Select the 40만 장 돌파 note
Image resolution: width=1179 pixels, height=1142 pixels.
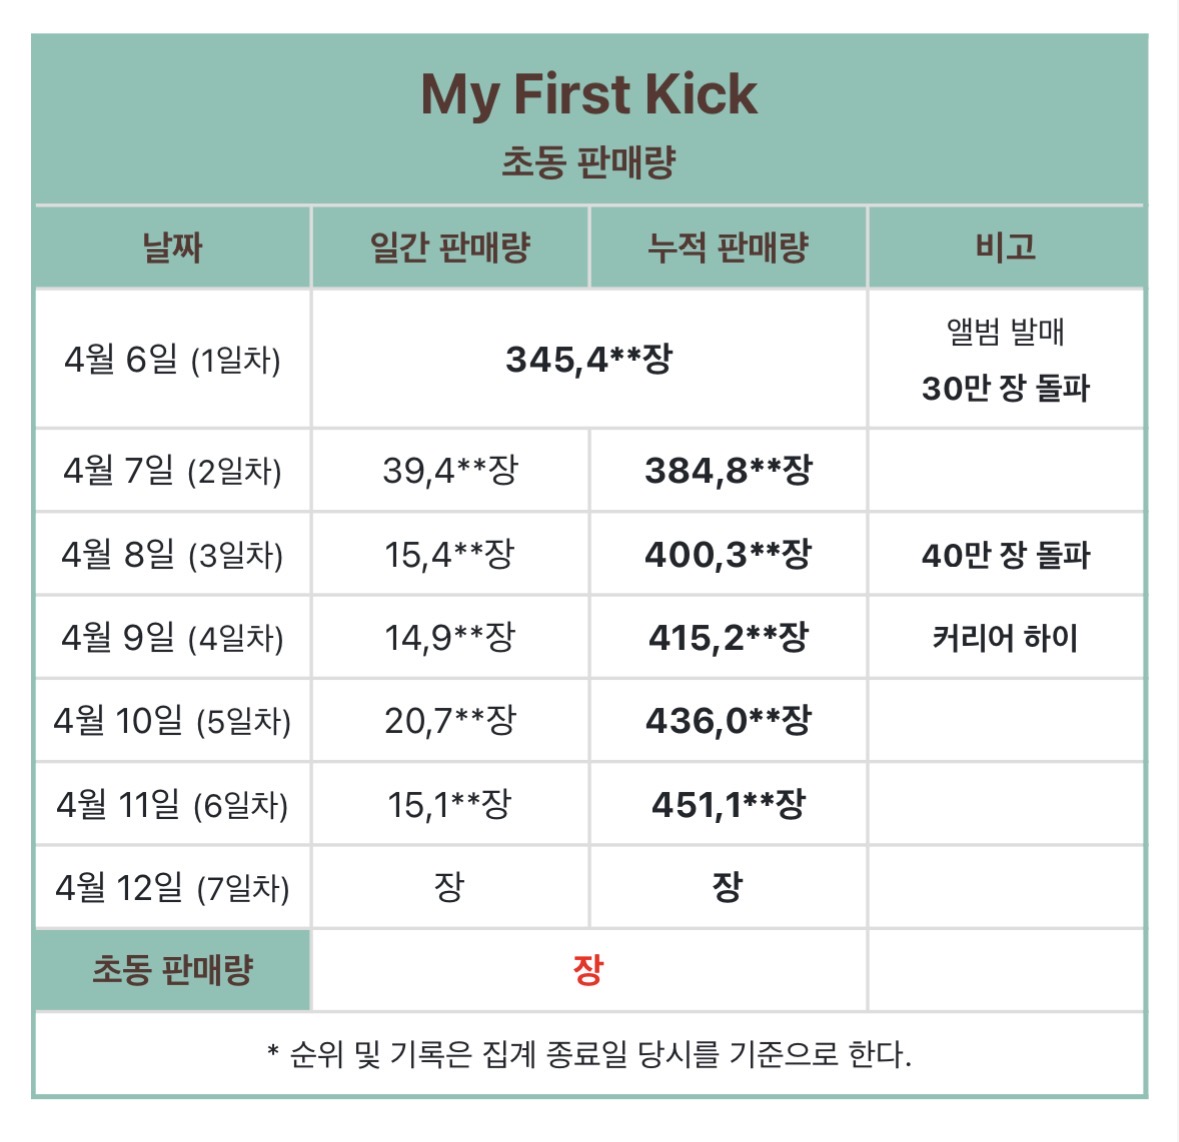tap(1005, 554)
